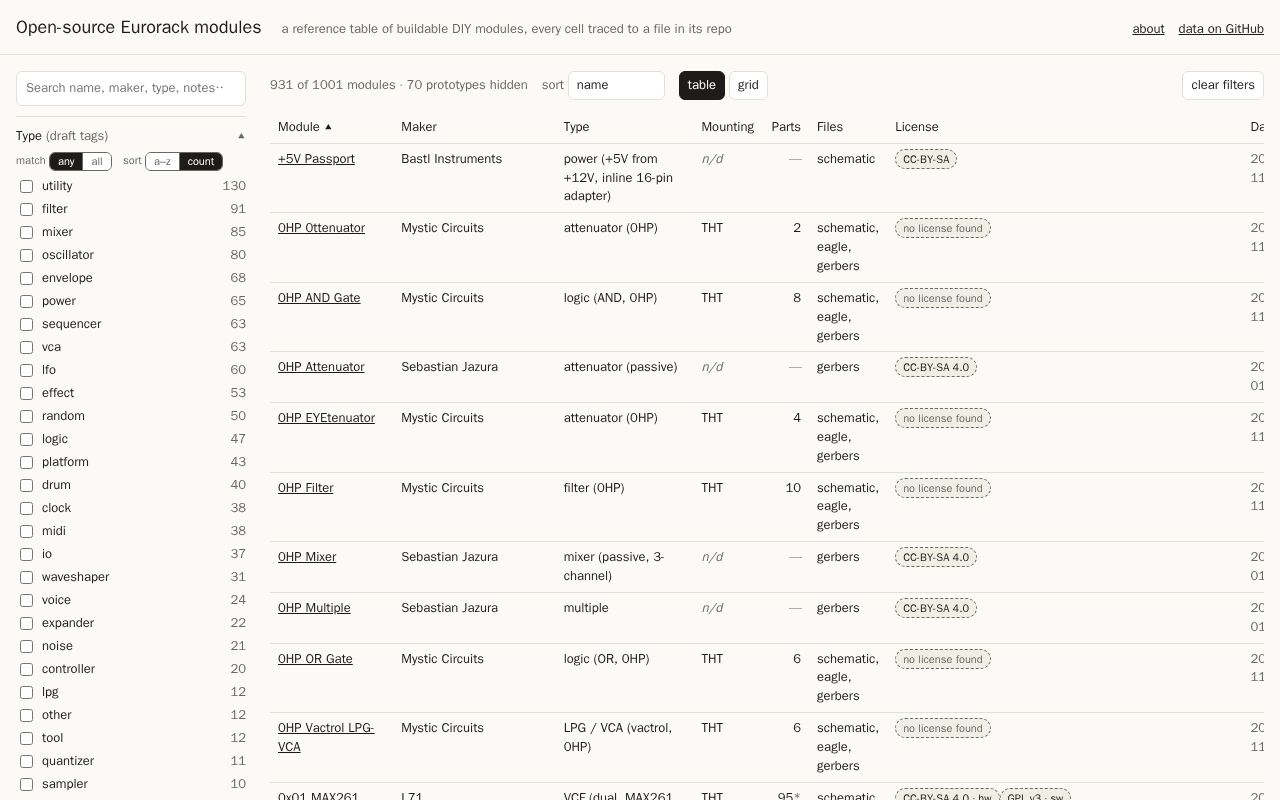Open the 0HP AND Gate module

tap(319, 298)
